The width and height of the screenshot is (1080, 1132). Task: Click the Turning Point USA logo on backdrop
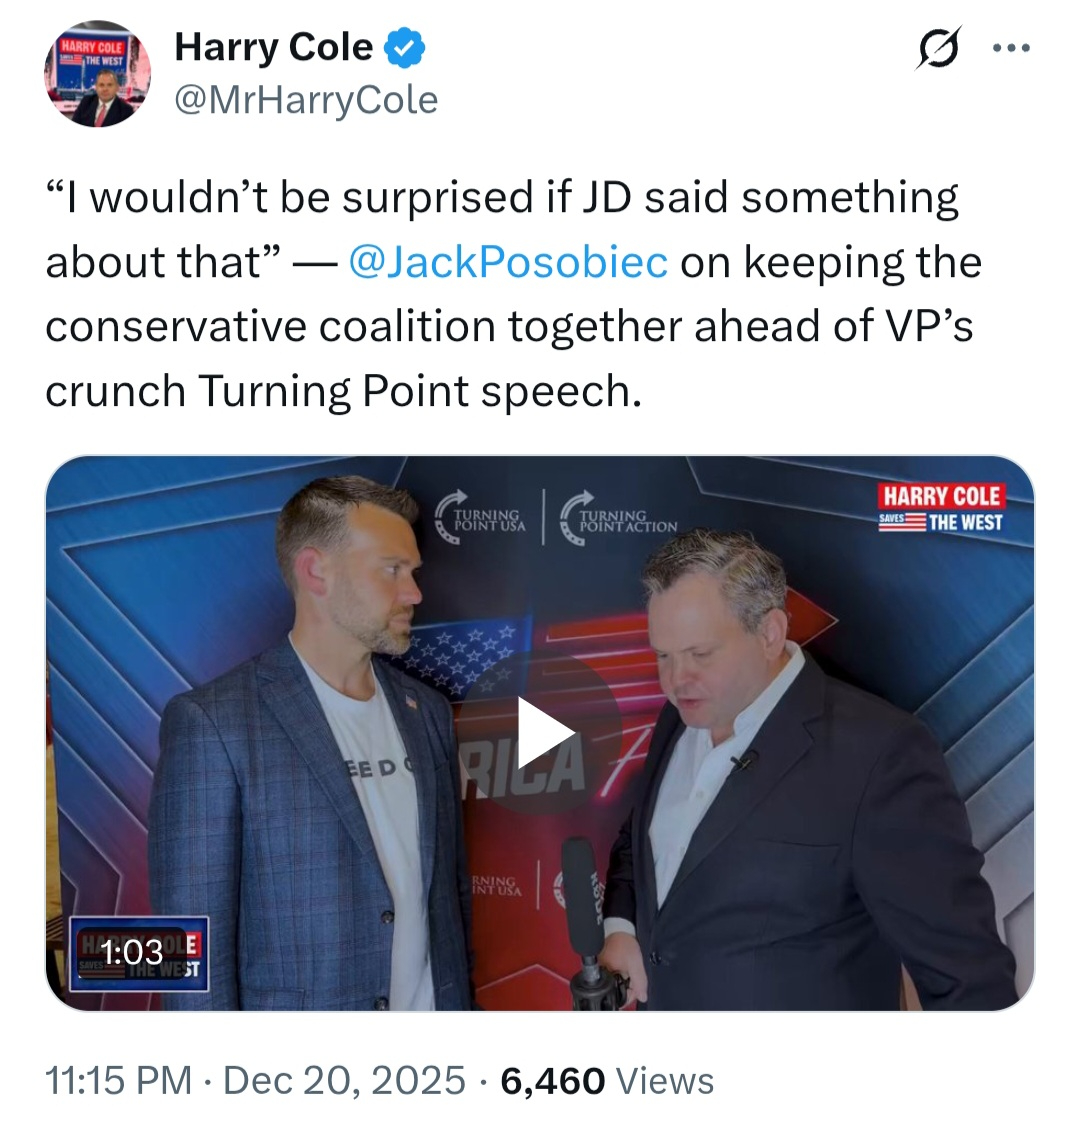pyautogui.click(x=481, y=515)
